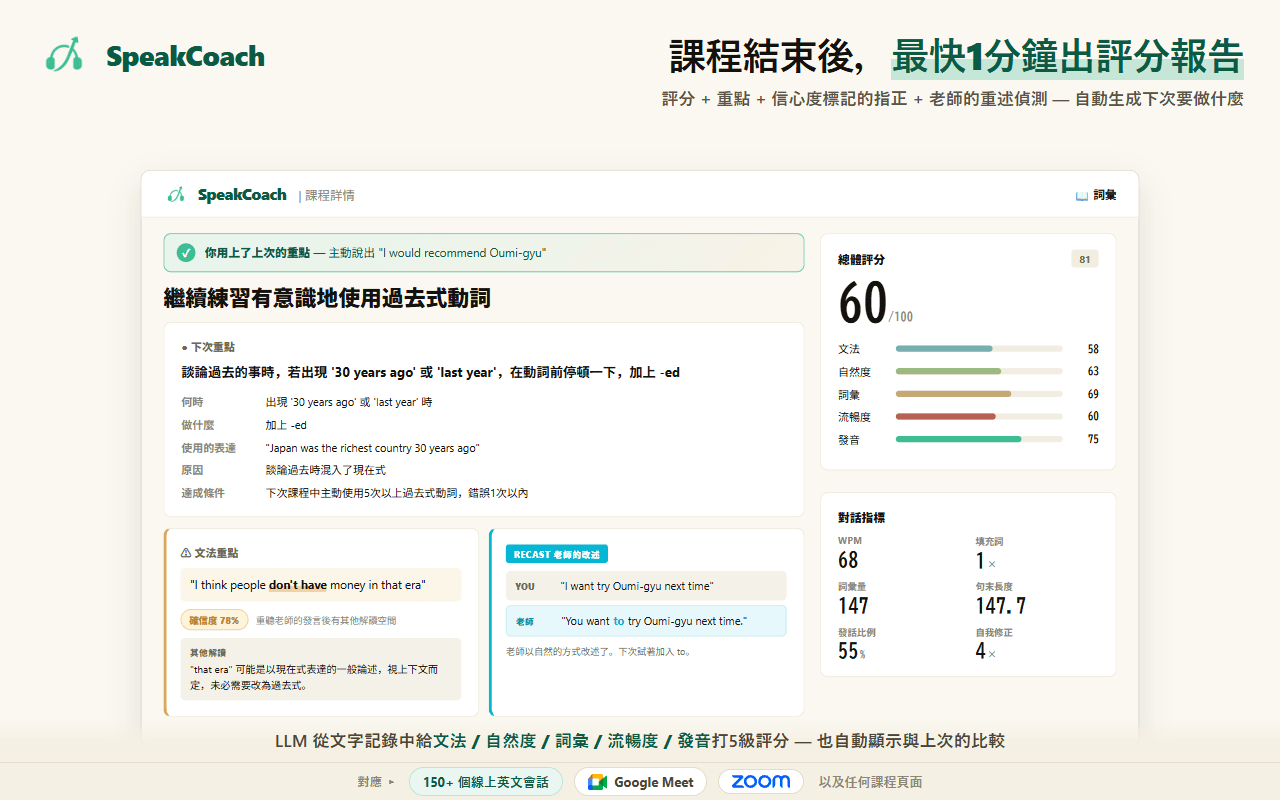Click the SpeakCoach brand name in the page header
This screenshot has width=1280, height=800.
(x=185, y=56)
